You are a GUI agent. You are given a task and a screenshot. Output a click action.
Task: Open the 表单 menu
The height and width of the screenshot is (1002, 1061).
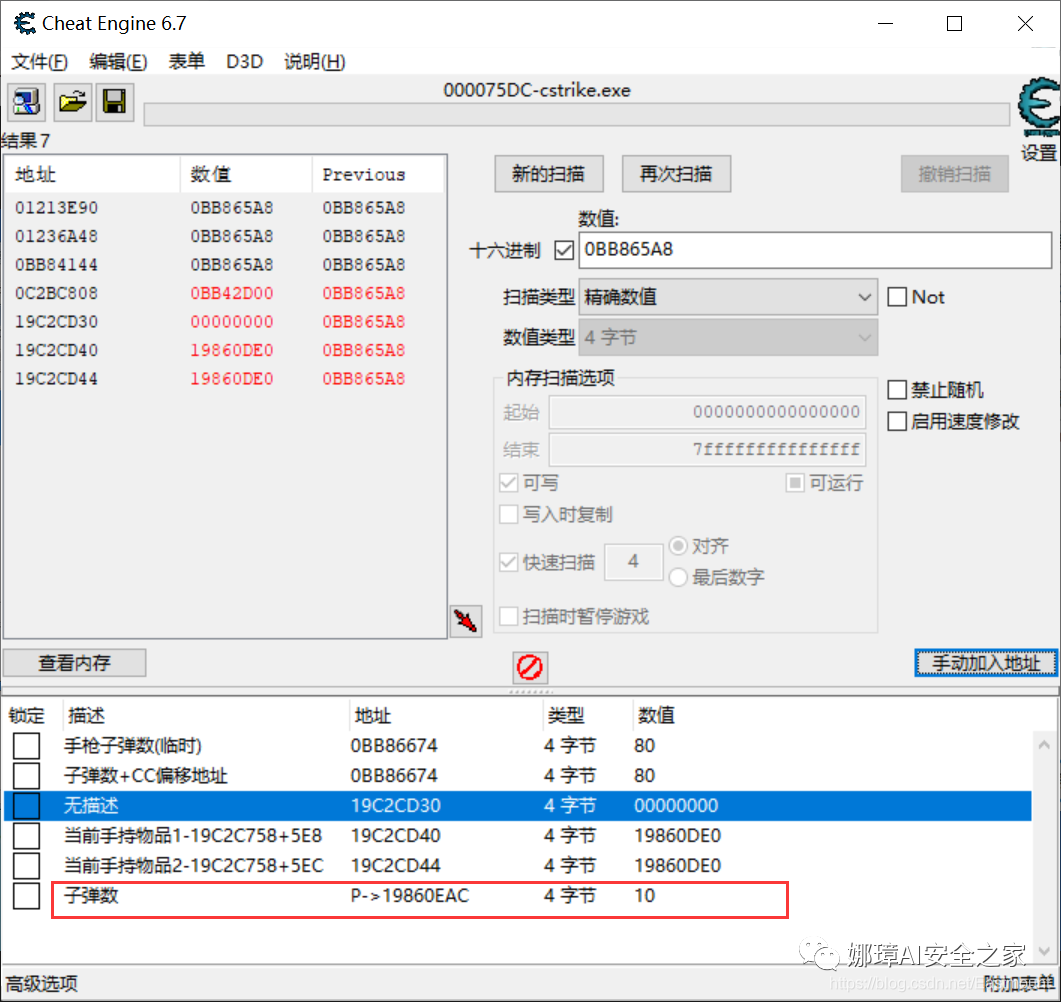(x=186, y=62)
